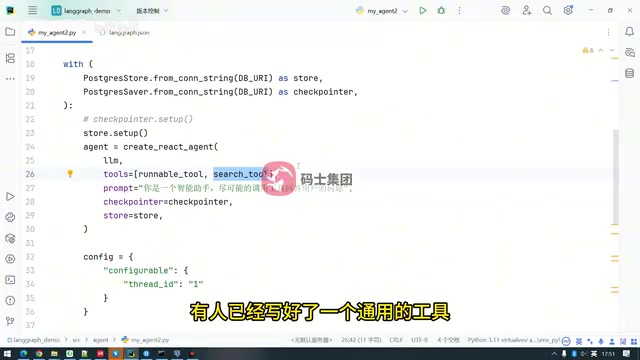Select src in the breadcrumb path
The height and width of the screenshot is (360, 640).
tap(76, 340)
